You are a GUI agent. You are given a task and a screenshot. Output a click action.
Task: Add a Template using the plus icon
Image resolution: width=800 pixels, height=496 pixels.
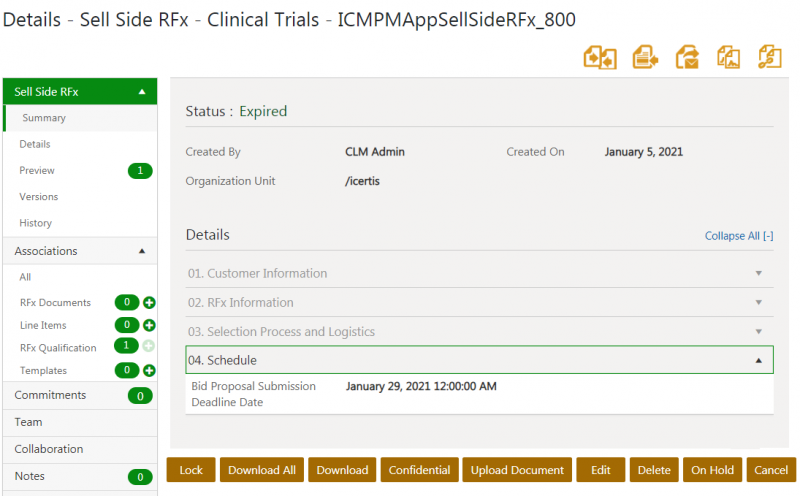149,371
